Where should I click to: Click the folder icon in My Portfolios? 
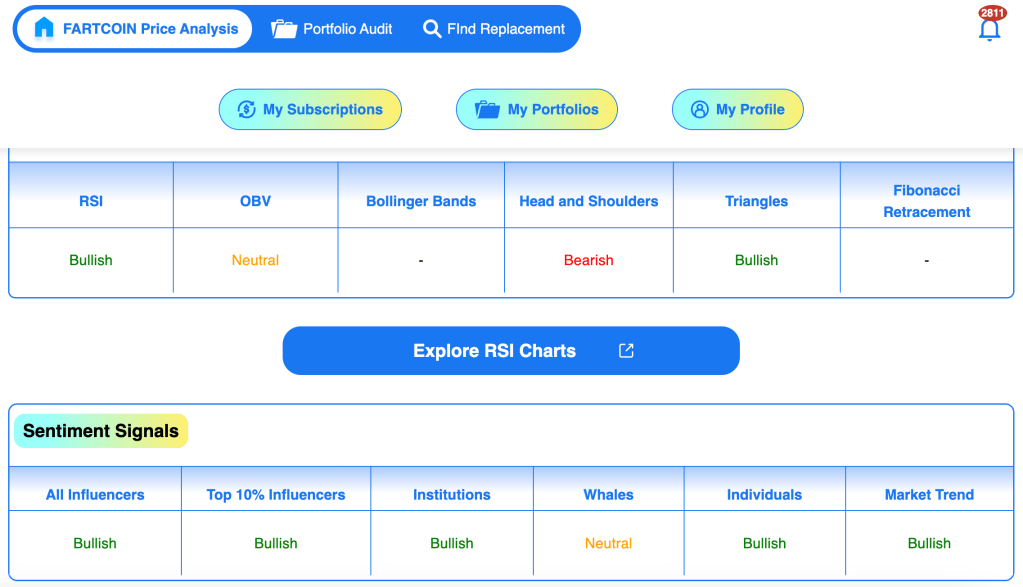[487, 109]
